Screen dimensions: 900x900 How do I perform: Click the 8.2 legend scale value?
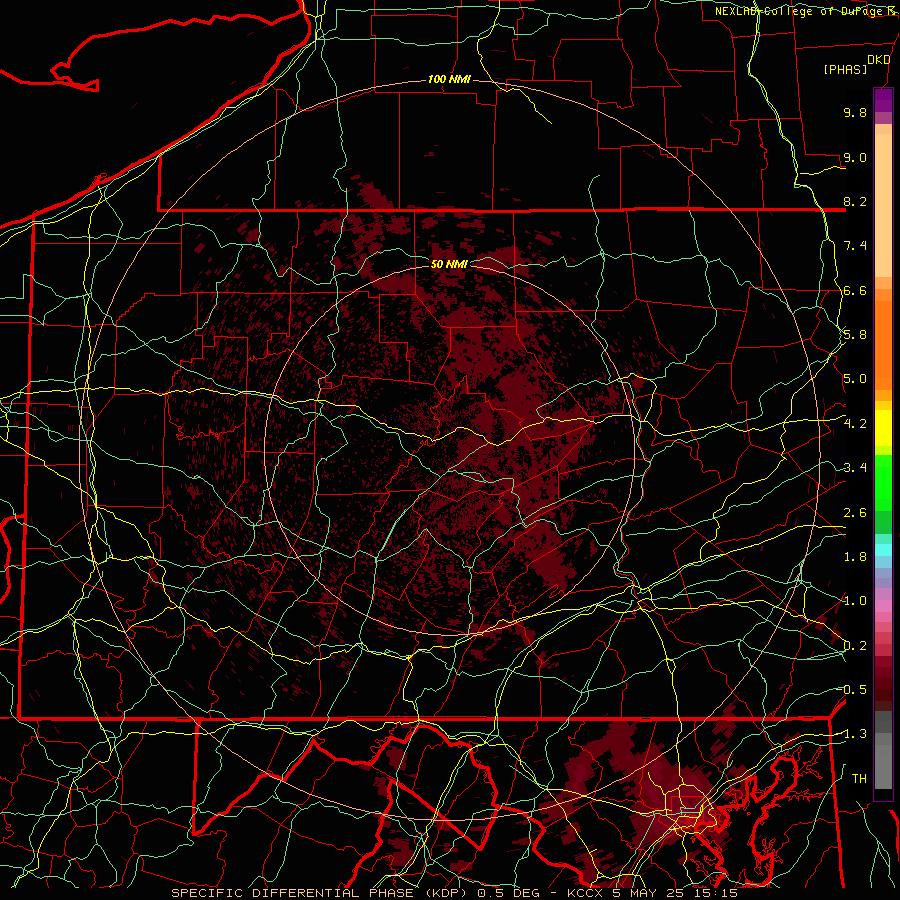[855, 201]
